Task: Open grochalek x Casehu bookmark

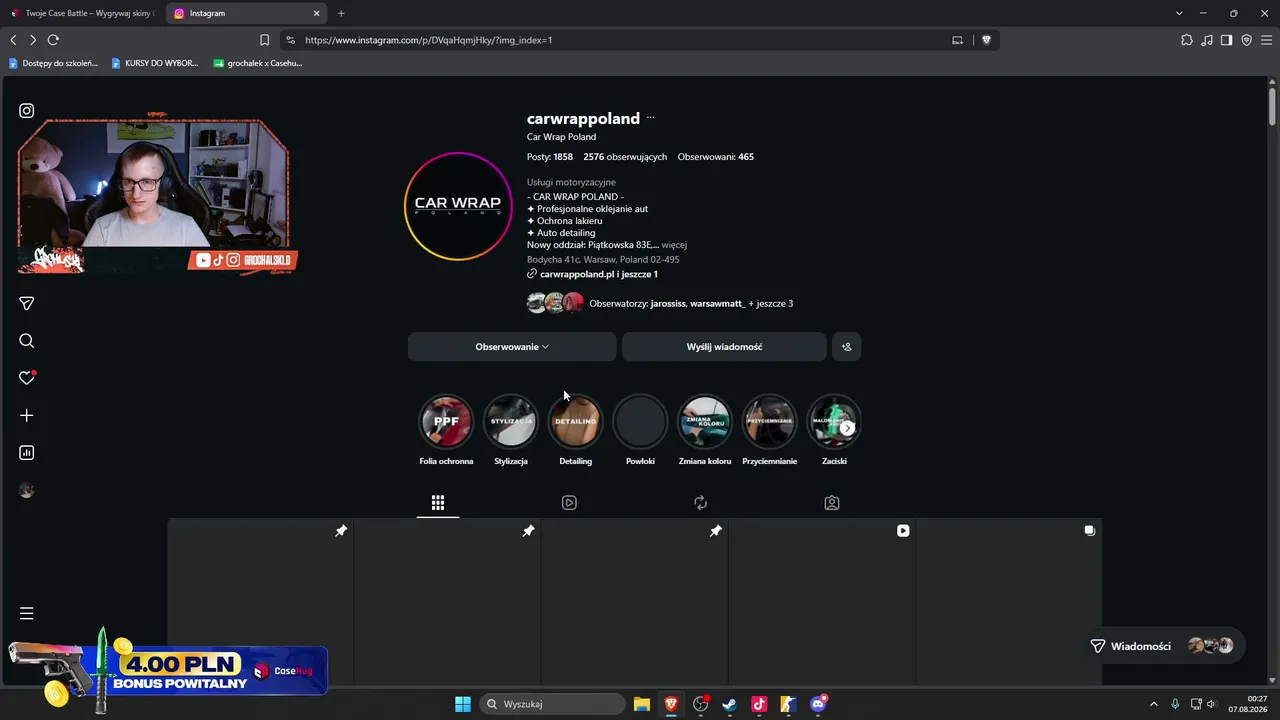Action: click(x=257, y=63)
